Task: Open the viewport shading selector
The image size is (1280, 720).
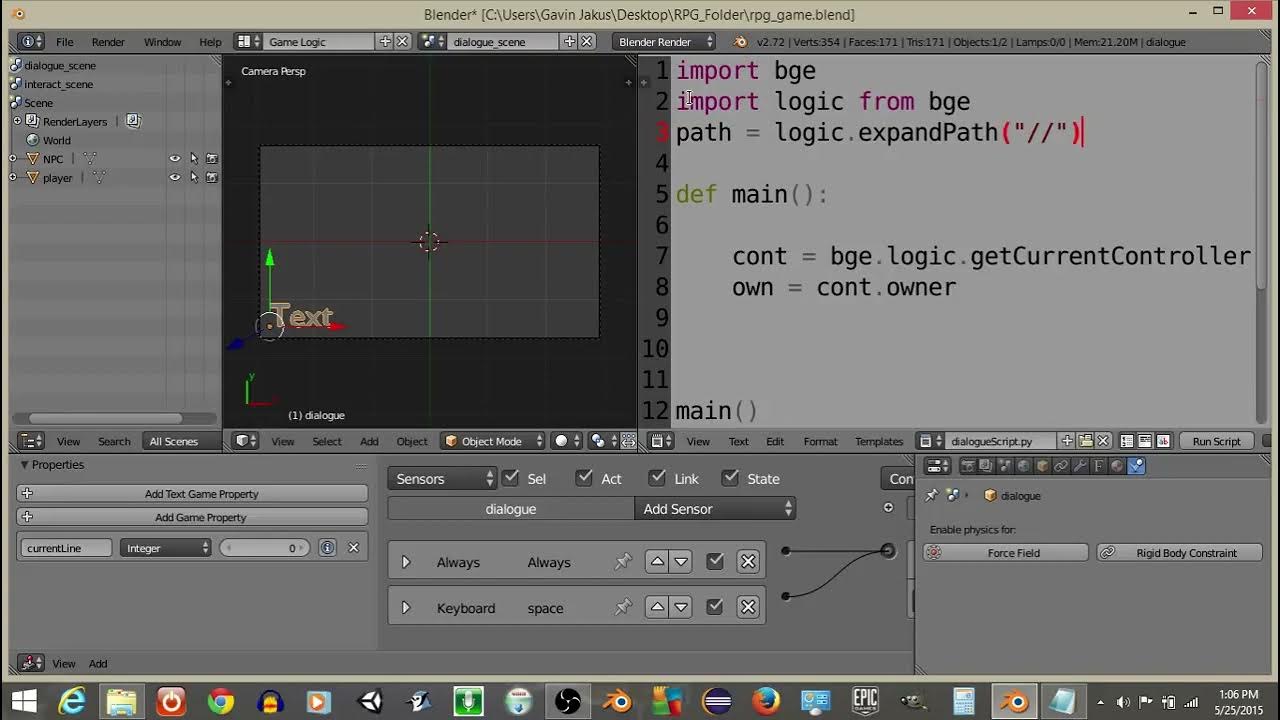Action: point(567,441)
